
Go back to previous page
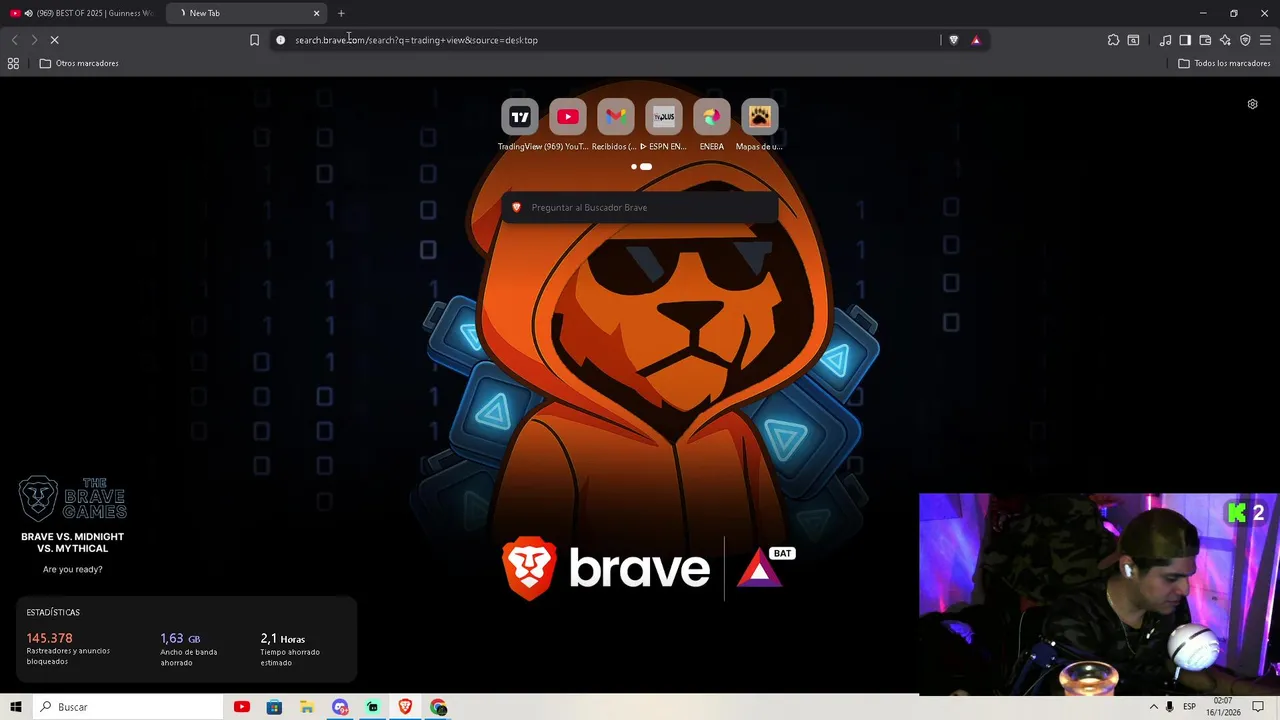click(14, 40)
